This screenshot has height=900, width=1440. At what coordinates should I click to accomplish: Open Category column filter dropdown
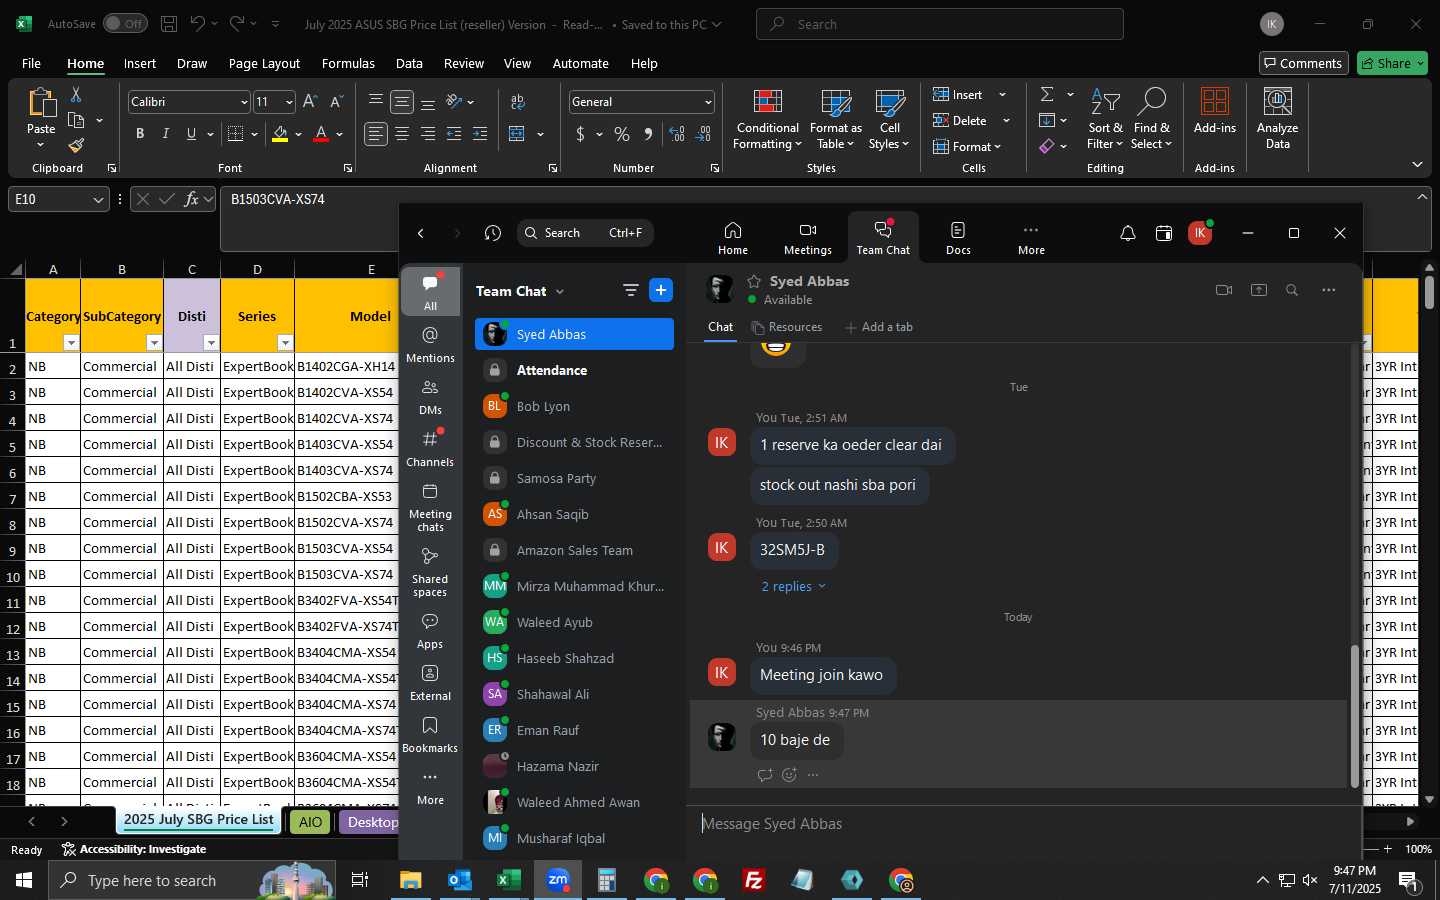click(x=71, y=343)
